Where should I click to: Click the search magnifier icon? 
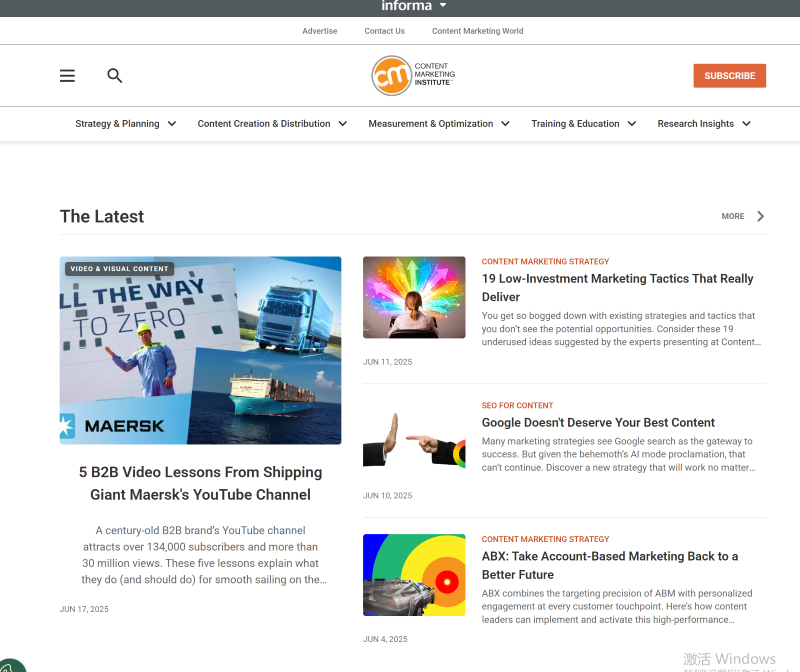[x=114, y=76]
